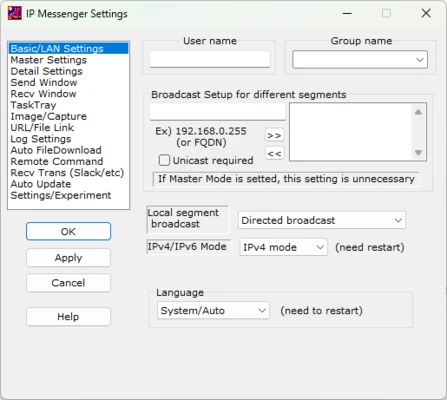Click broadcast list scroll up arrow
The height and width of the screenshot is (400, 447).
point(418,112)
